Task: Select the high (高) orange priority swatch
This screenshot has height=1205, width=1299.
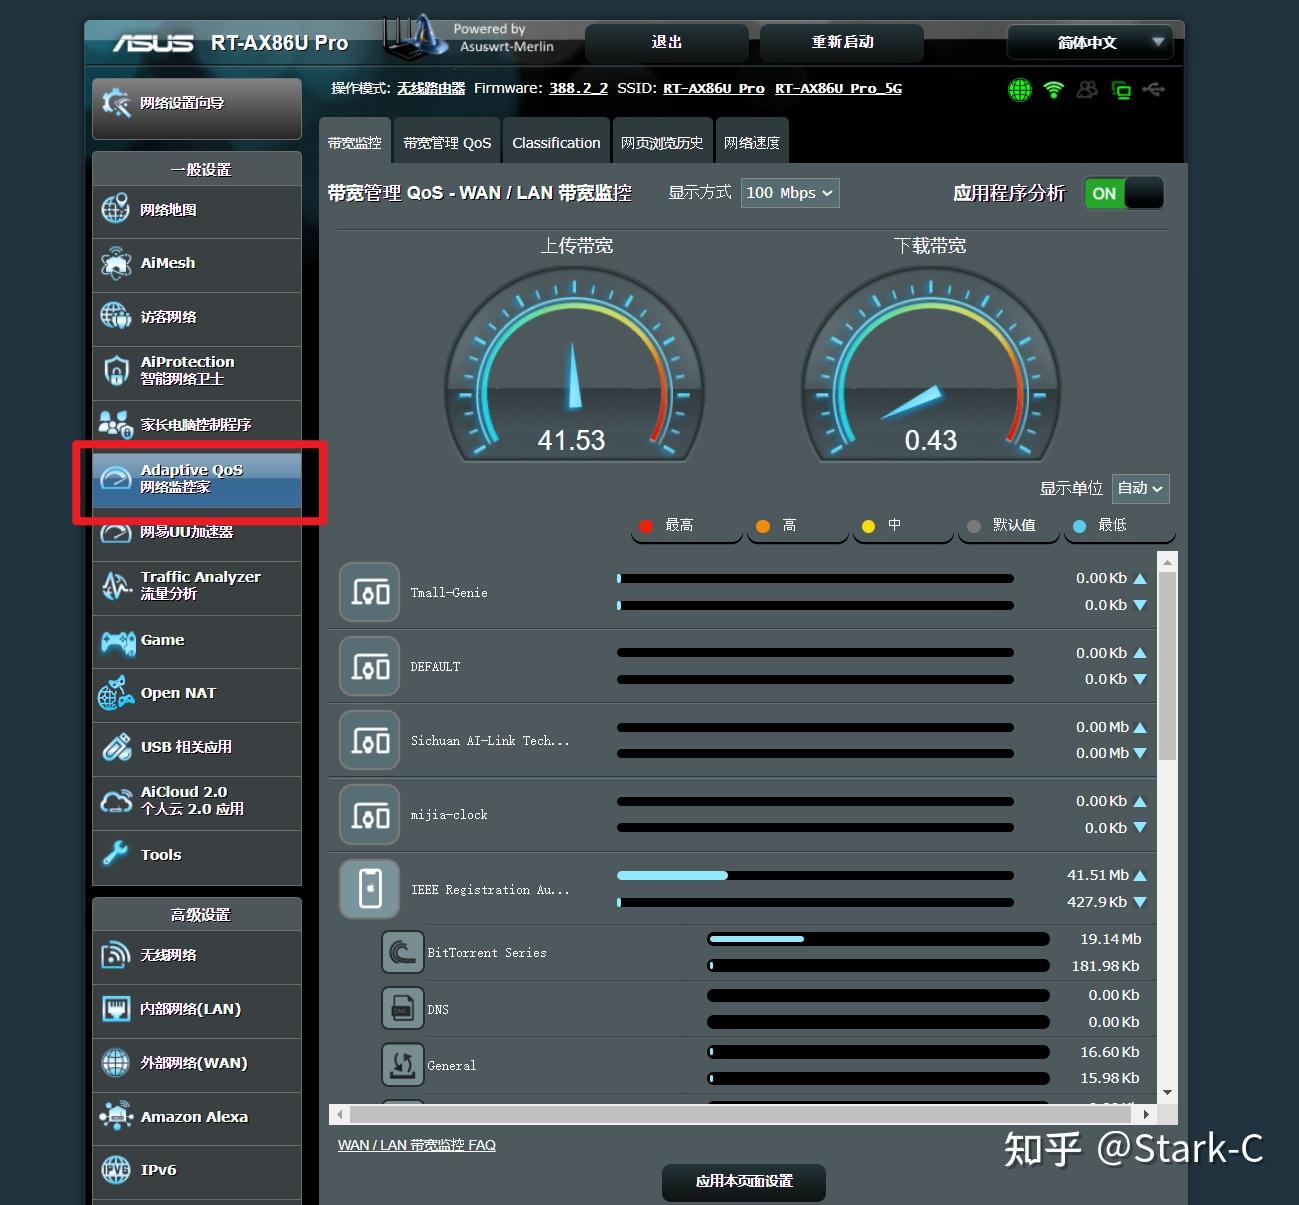Action: tap(763, 526)
